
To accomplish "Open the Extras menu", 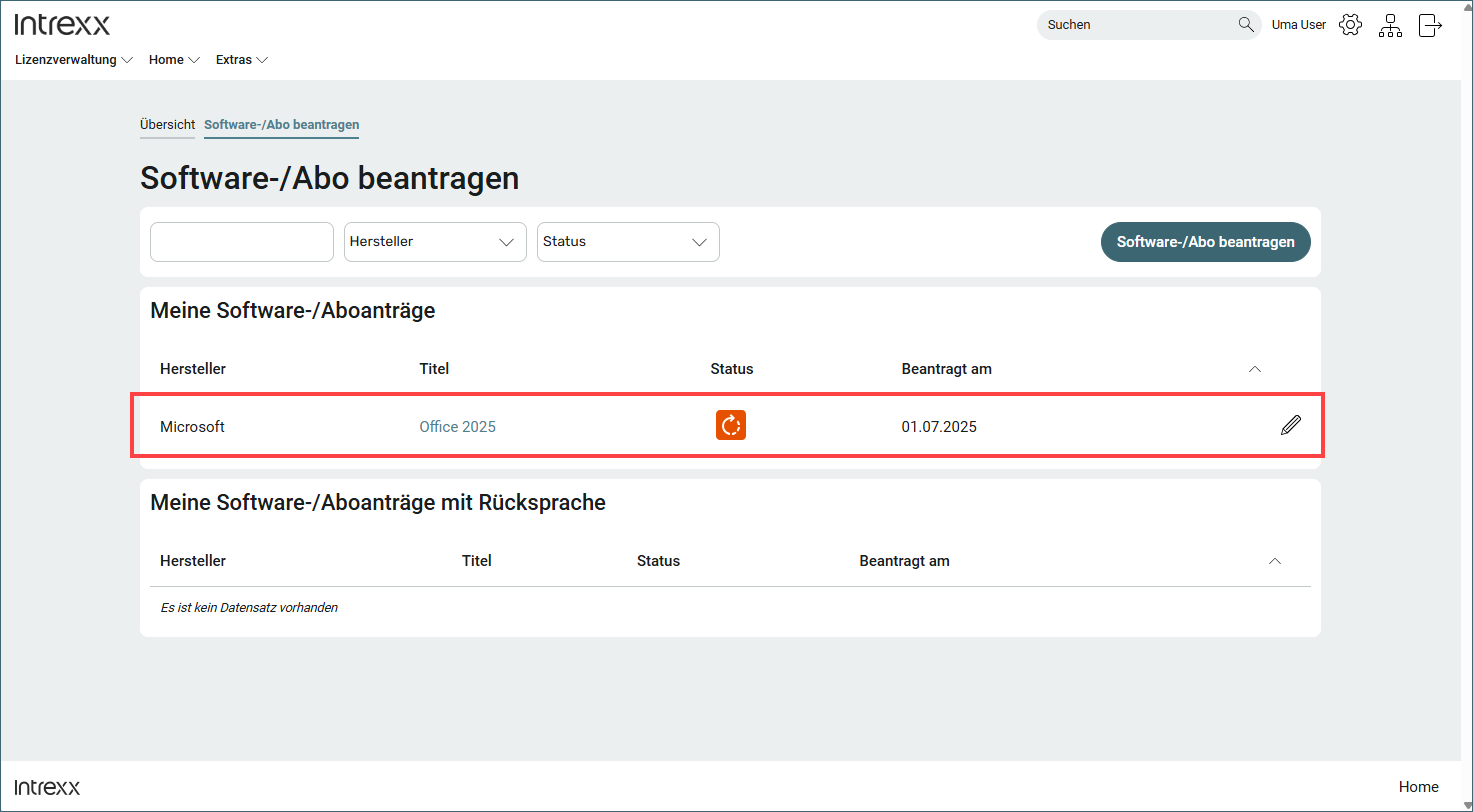I will [x=242, y=60].
